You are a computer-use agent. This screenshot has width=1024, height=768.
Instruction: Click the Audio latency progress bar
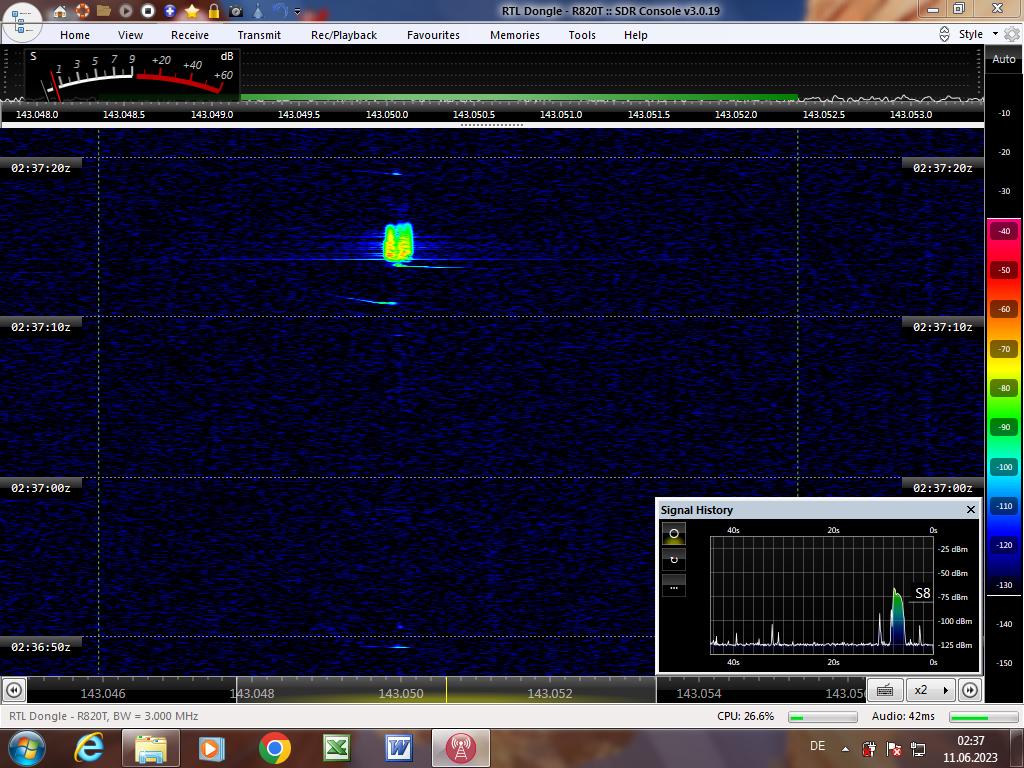984,717
